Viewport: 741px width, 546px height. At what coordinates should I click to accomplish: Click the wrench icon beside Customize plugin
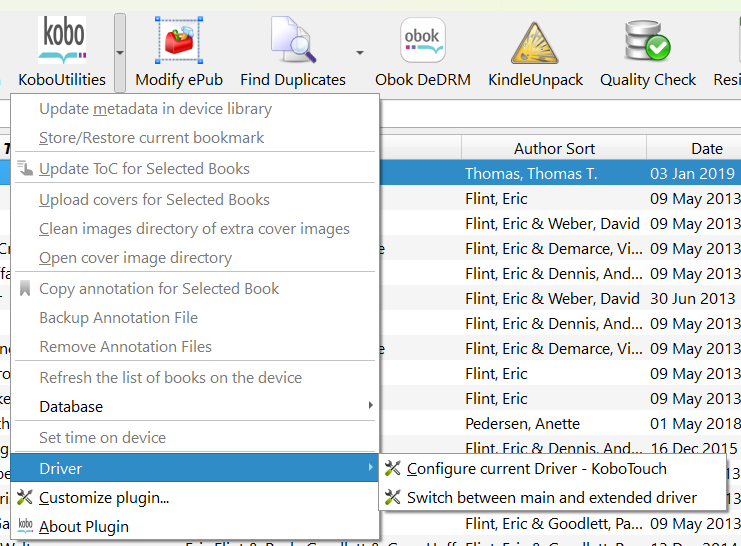point(26,497)
